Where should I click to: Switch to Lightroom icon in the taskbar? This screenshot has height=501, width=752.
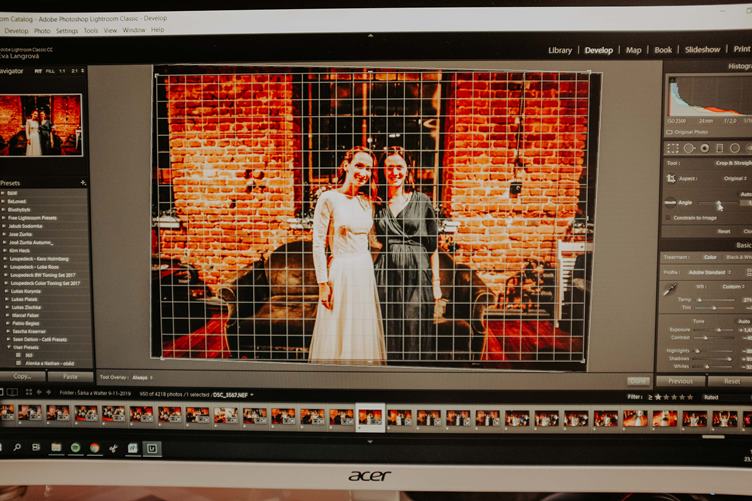click(x=152, y=449)
